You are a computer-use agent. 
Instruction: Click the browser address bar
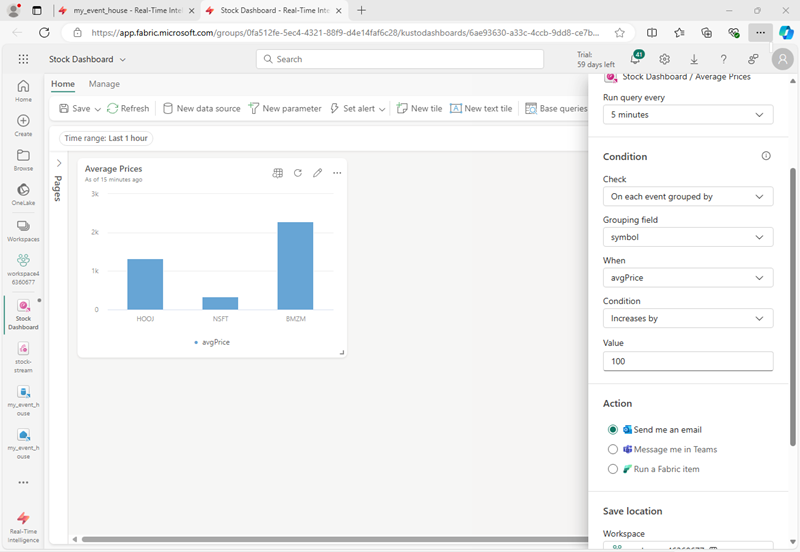[345, 33]
